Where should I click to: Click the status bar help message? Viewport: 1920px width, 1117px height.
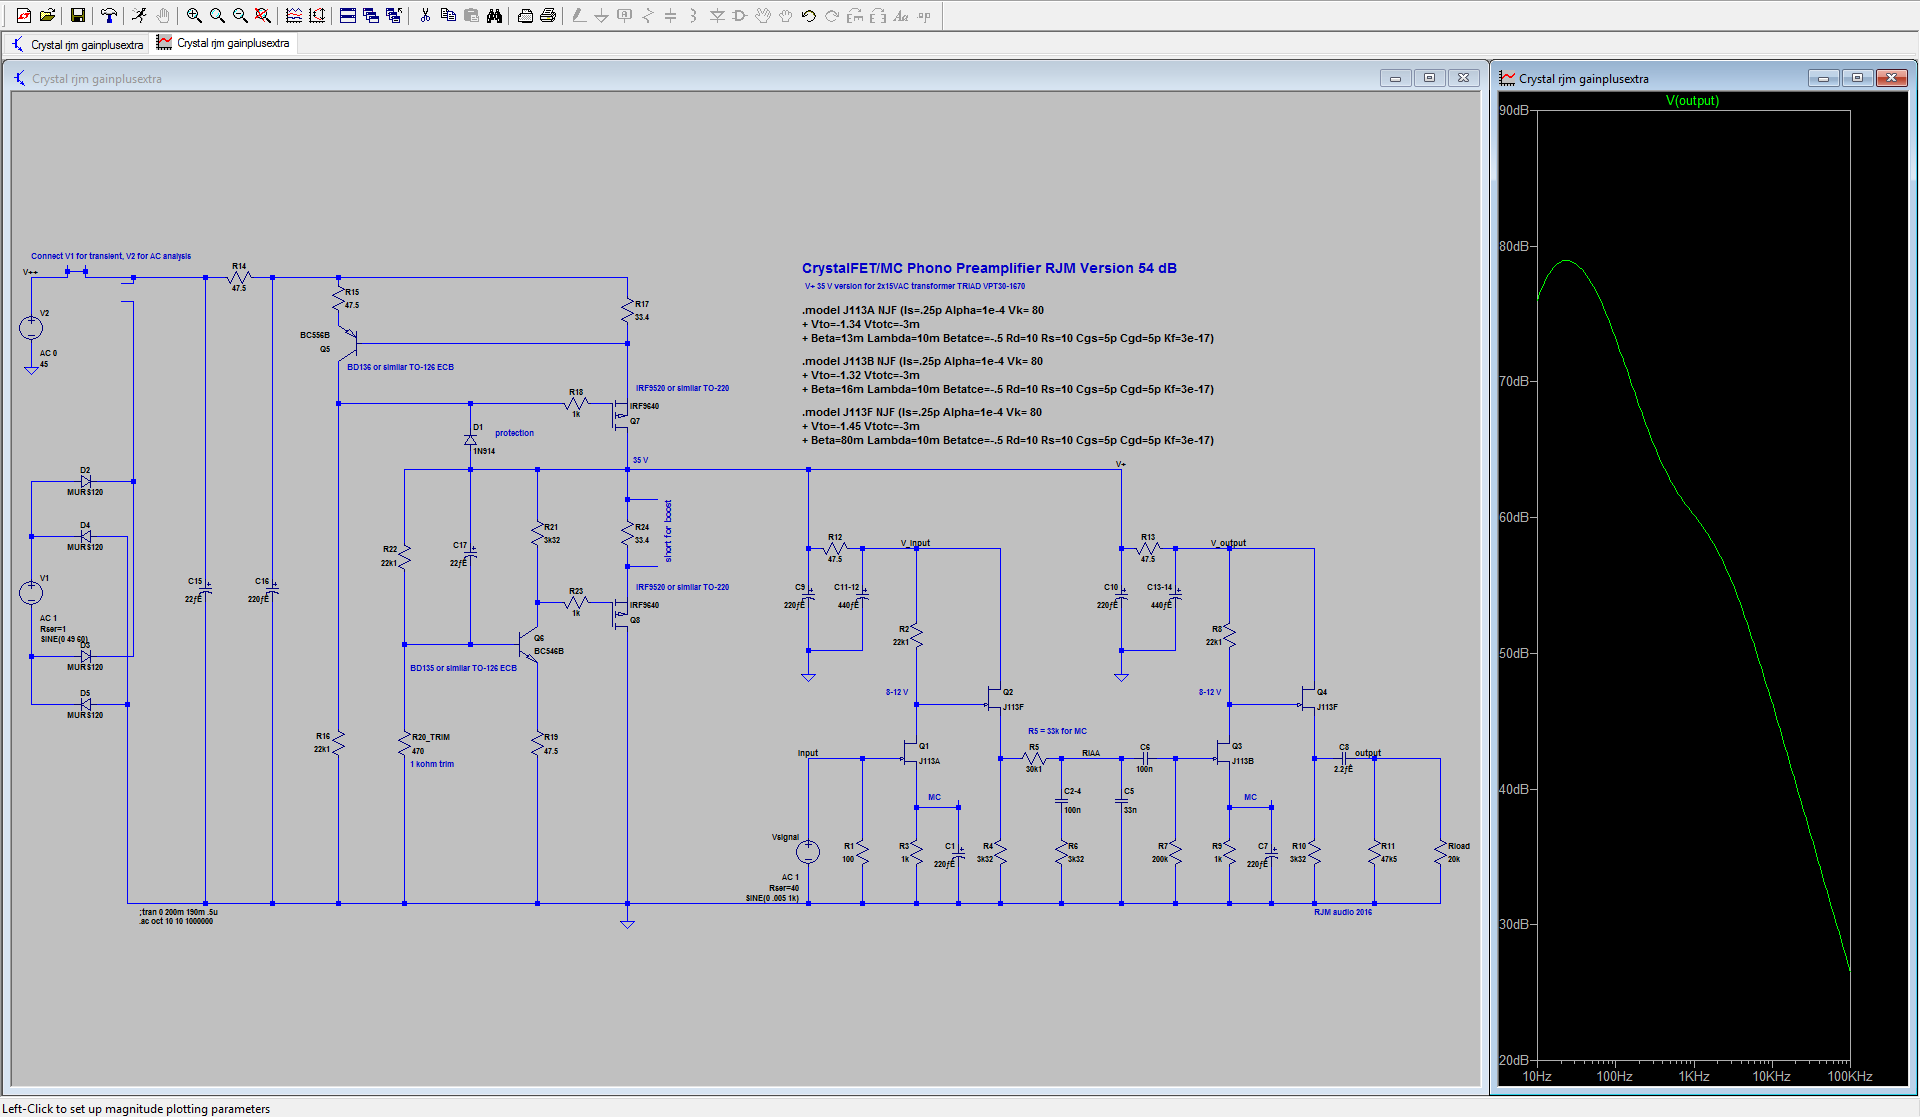click(136, 1108)
